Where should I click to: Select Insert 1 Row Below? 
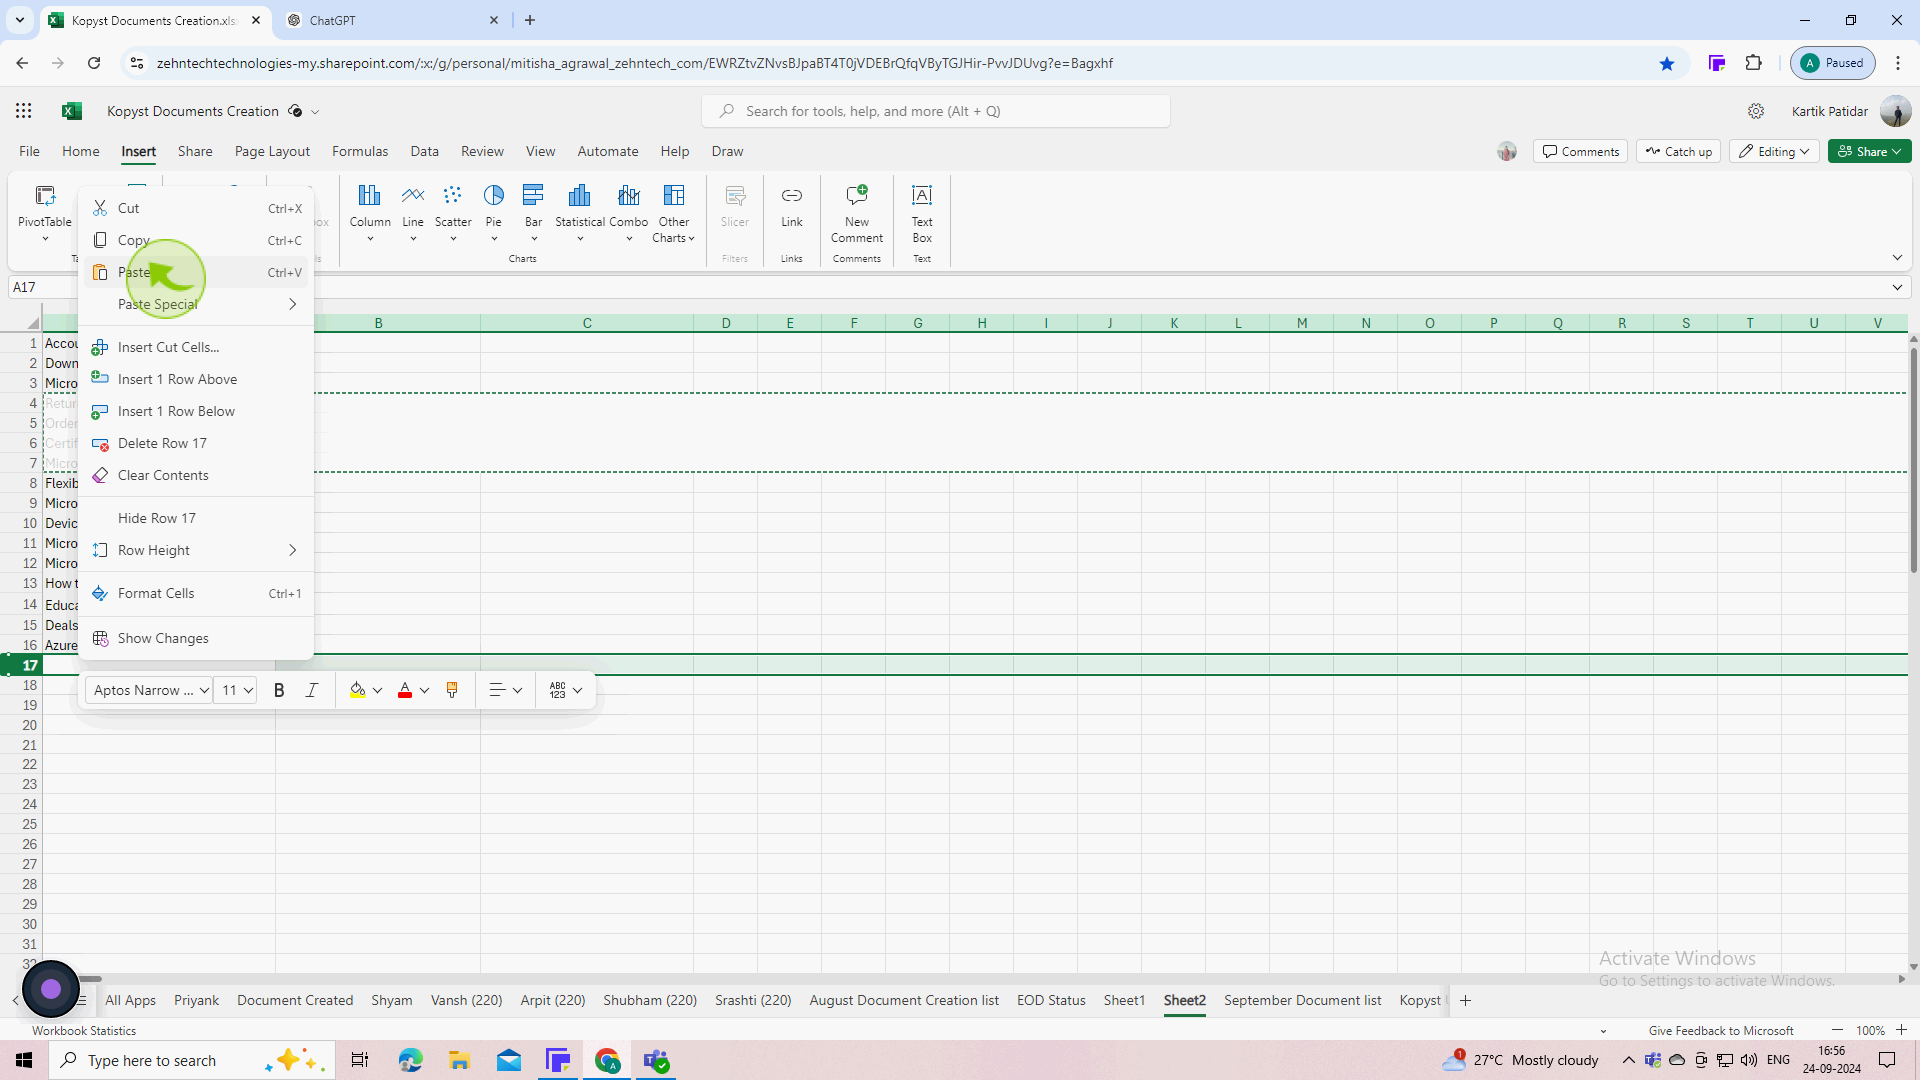[196, 411]
